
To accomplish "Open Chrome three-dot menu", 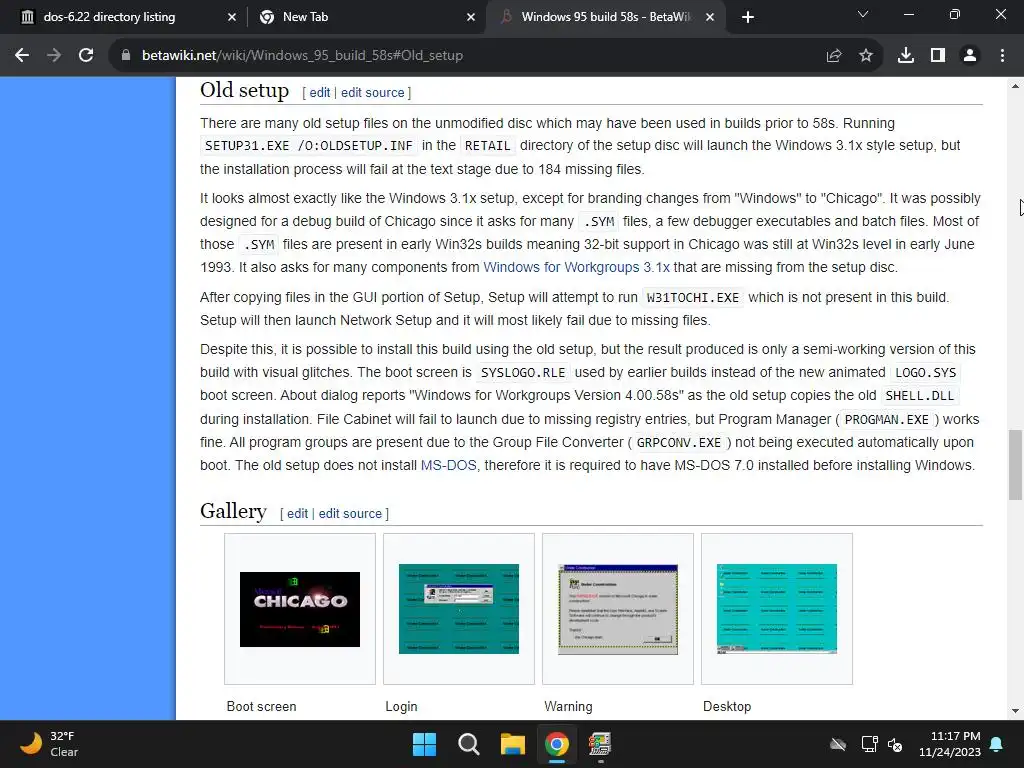I will pos(1002,56).
